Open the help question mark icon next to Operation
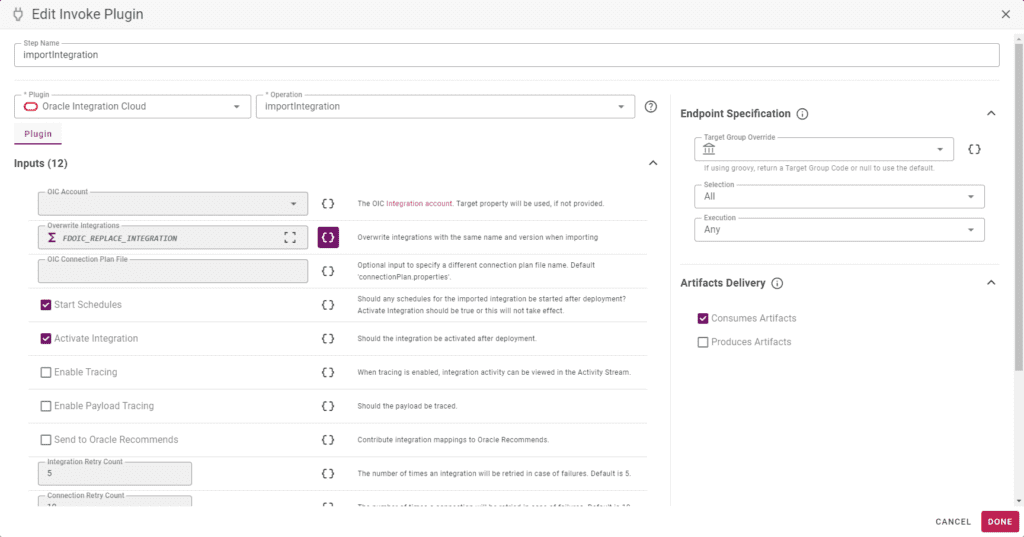 coord(650,106)
